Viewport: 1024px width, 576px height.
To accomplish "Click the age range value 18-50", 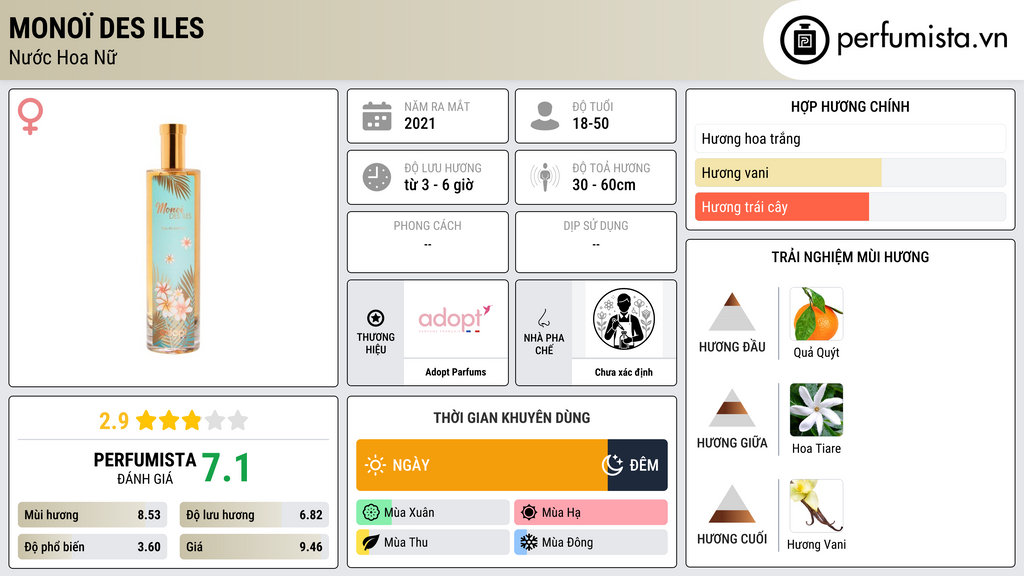I will [x=590, y=123].
